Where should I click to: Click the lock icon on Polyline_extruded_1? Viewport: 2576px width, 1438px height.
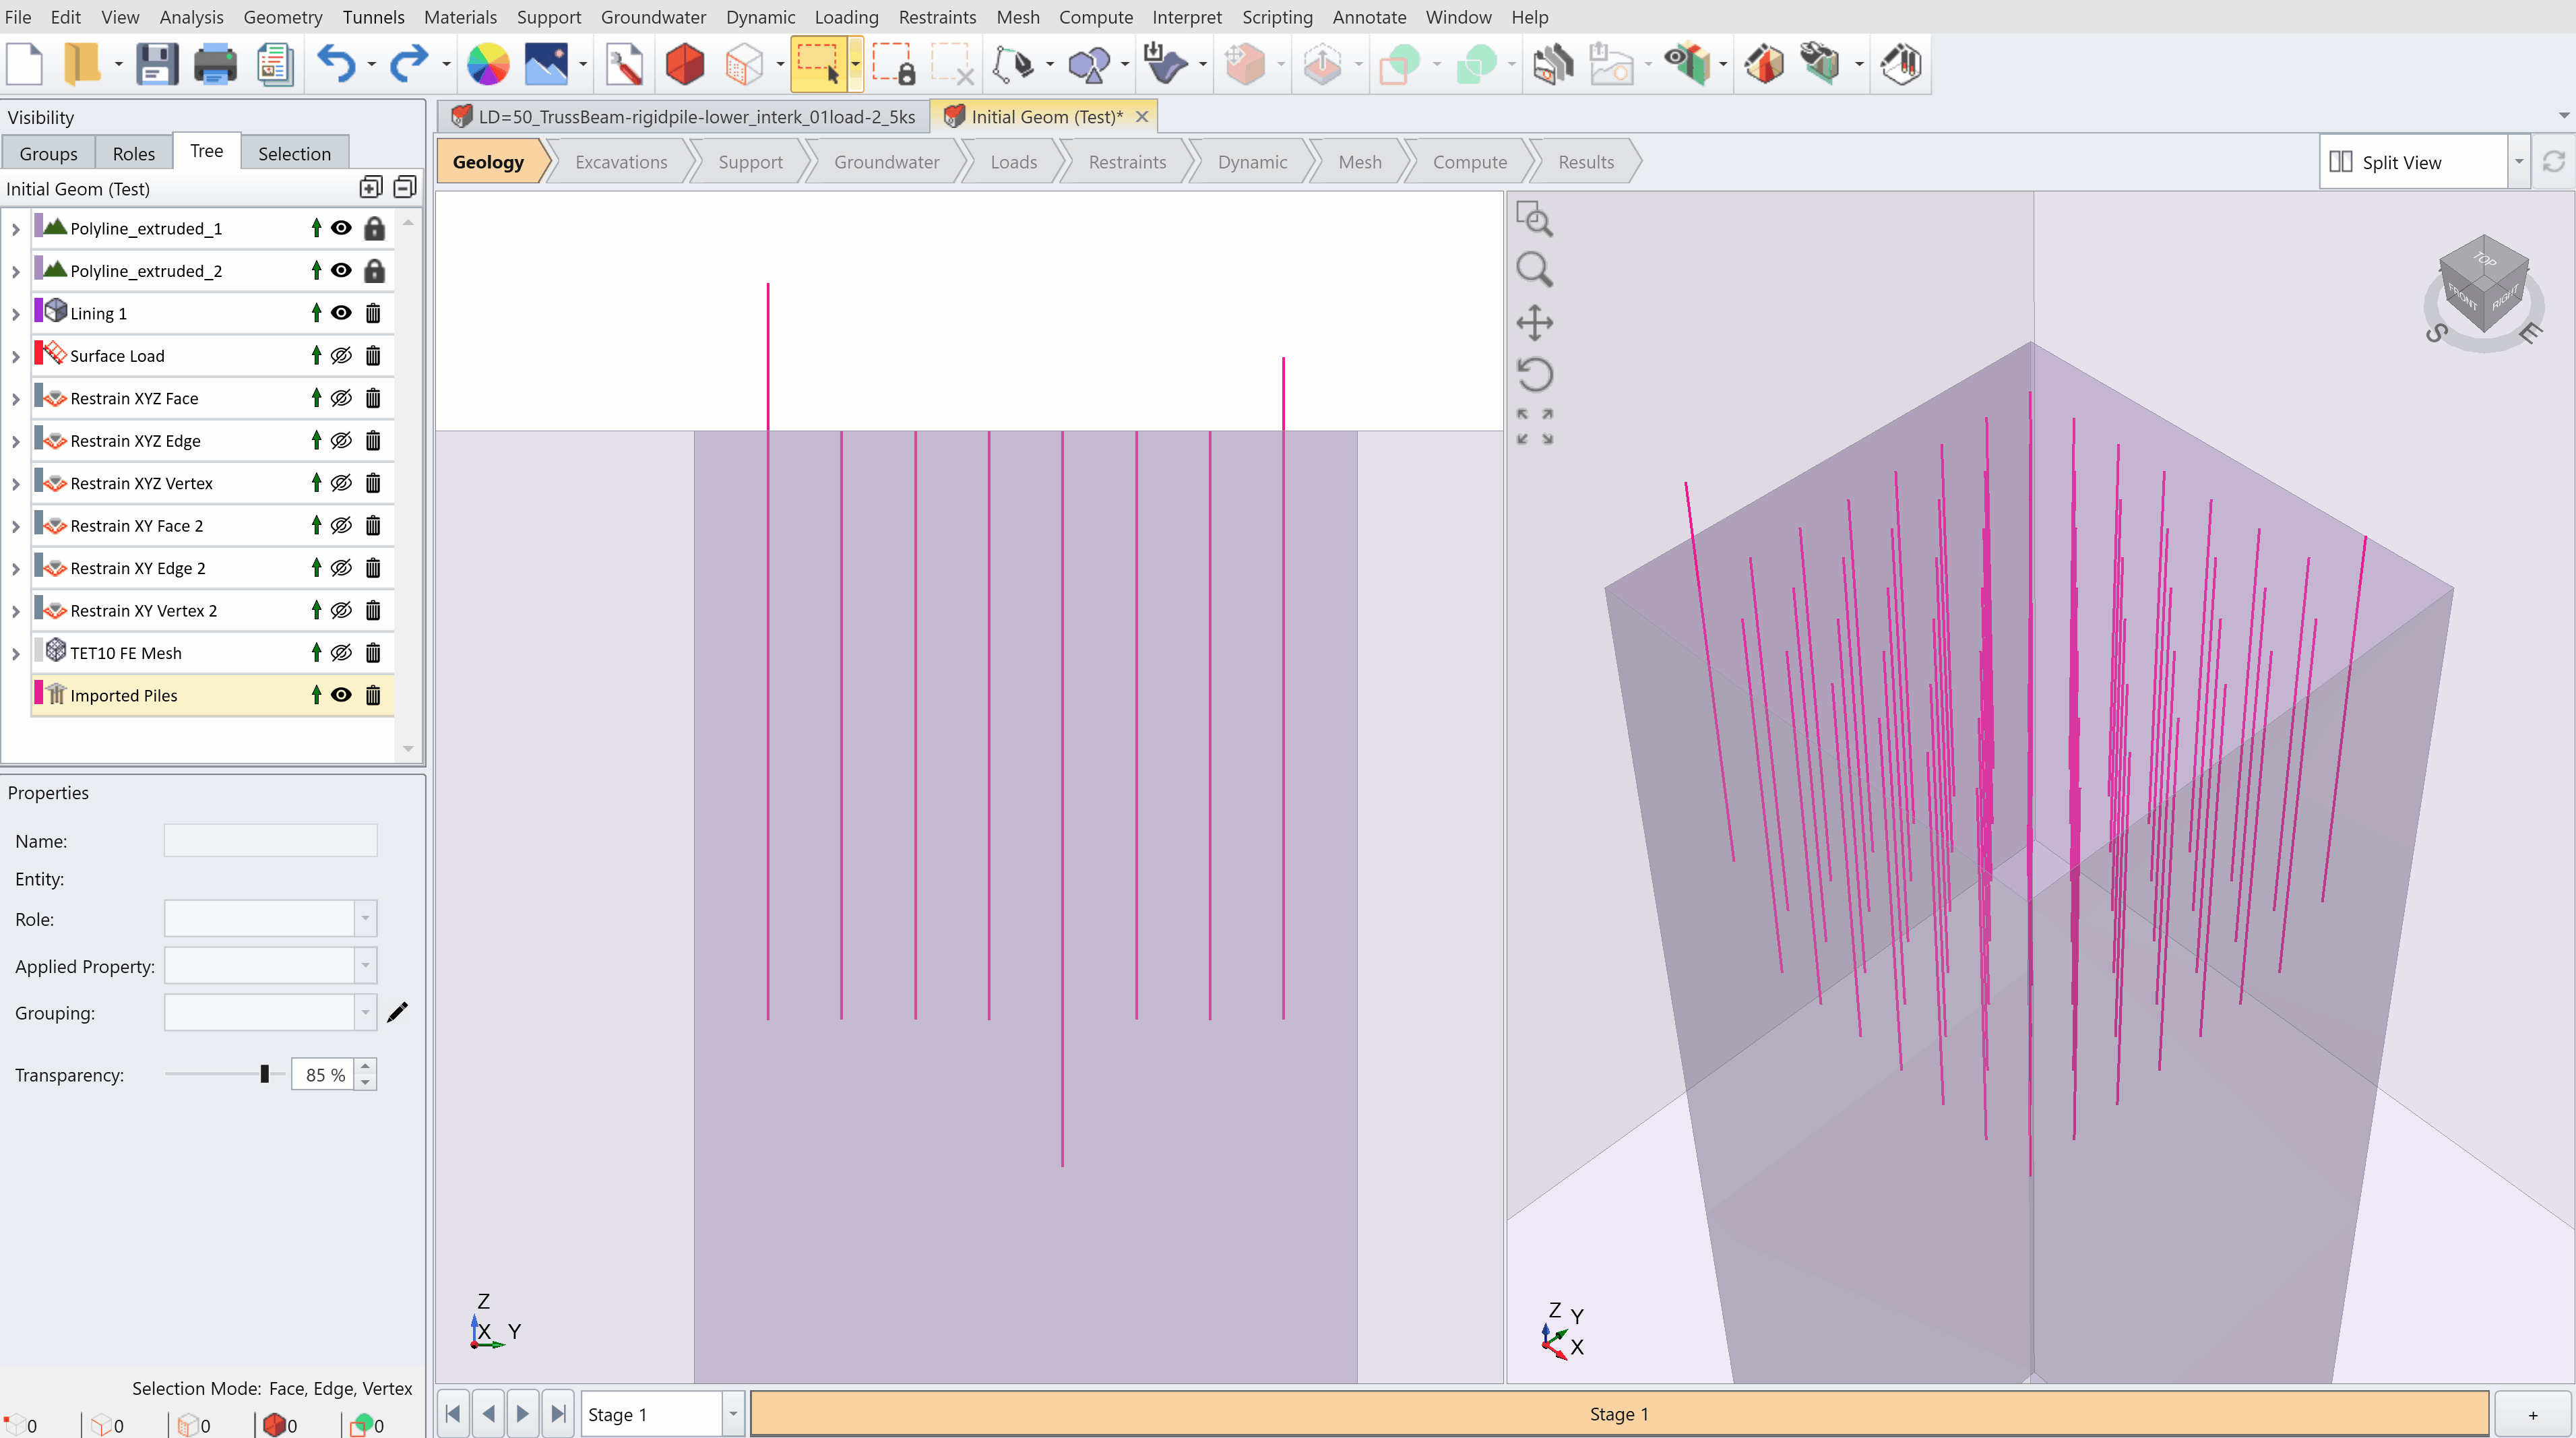click(374, 228)
